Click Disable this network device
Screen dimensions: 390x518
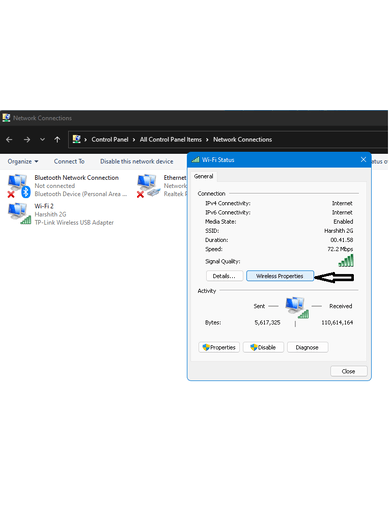coord(137,161)
